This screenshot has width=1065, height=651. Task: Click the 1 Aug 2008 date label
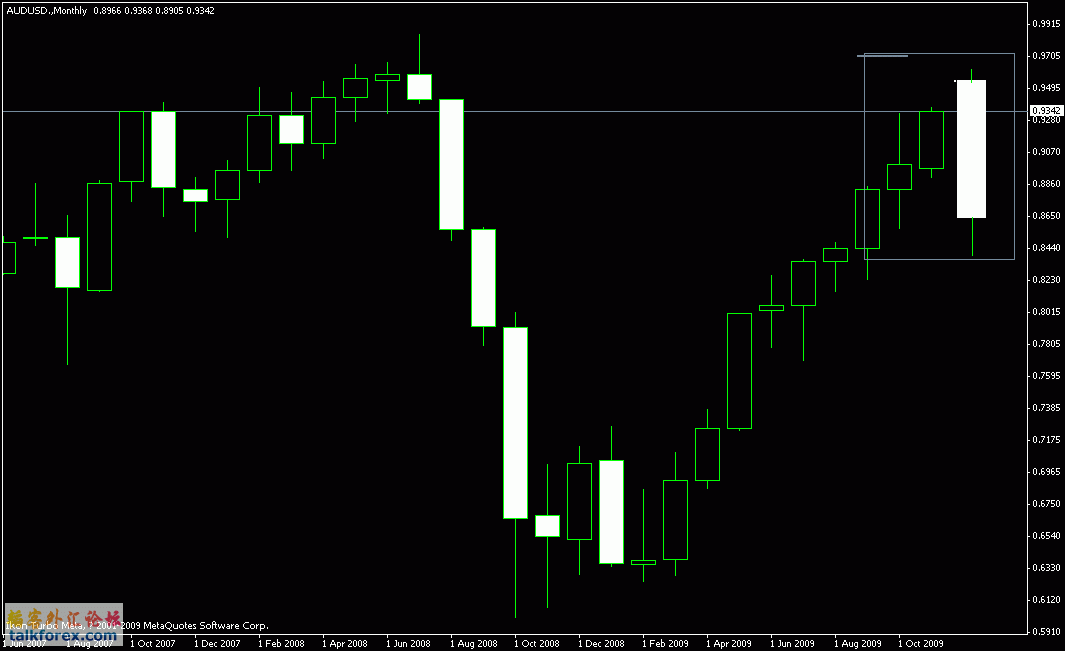[473, 644]
